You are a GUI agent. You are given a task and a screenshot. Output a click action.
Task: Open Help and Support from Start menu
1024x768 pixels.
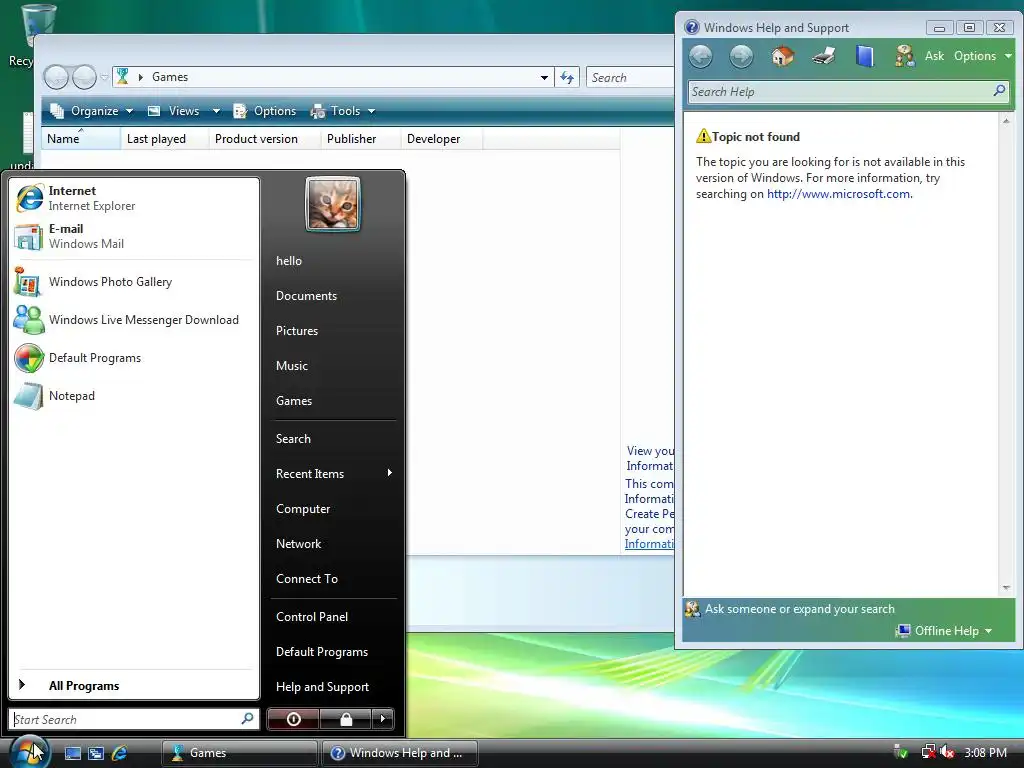tap(333, 687)
